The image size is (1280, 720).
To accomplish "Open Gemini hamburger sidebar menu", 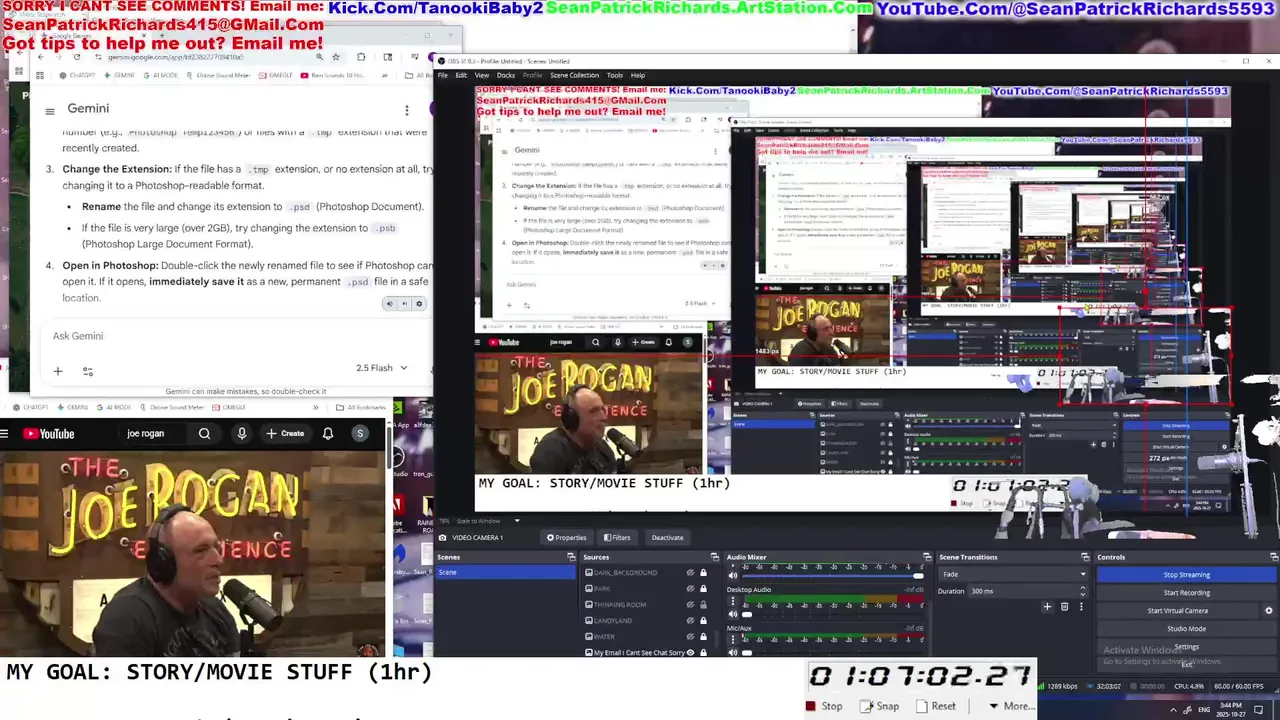I will pos(49,111).
